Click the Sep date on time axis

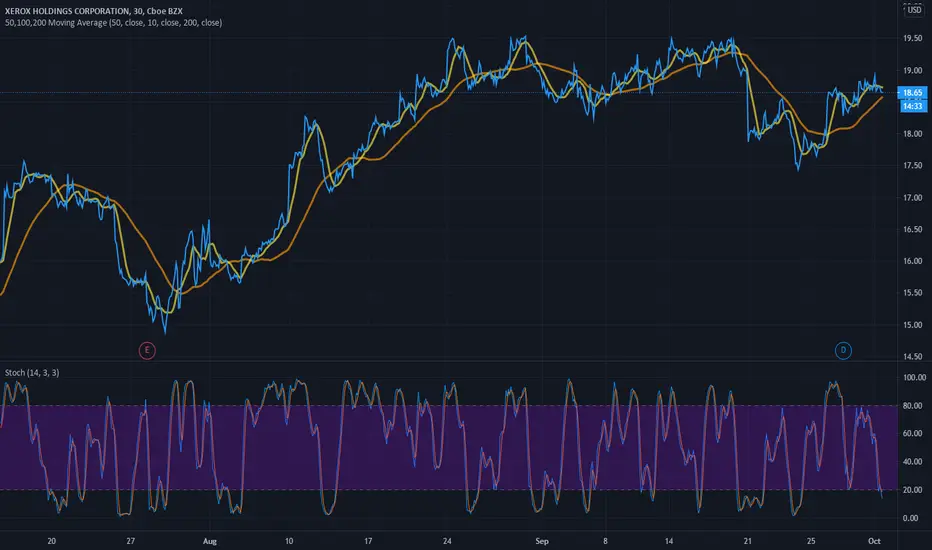point(541,541)
